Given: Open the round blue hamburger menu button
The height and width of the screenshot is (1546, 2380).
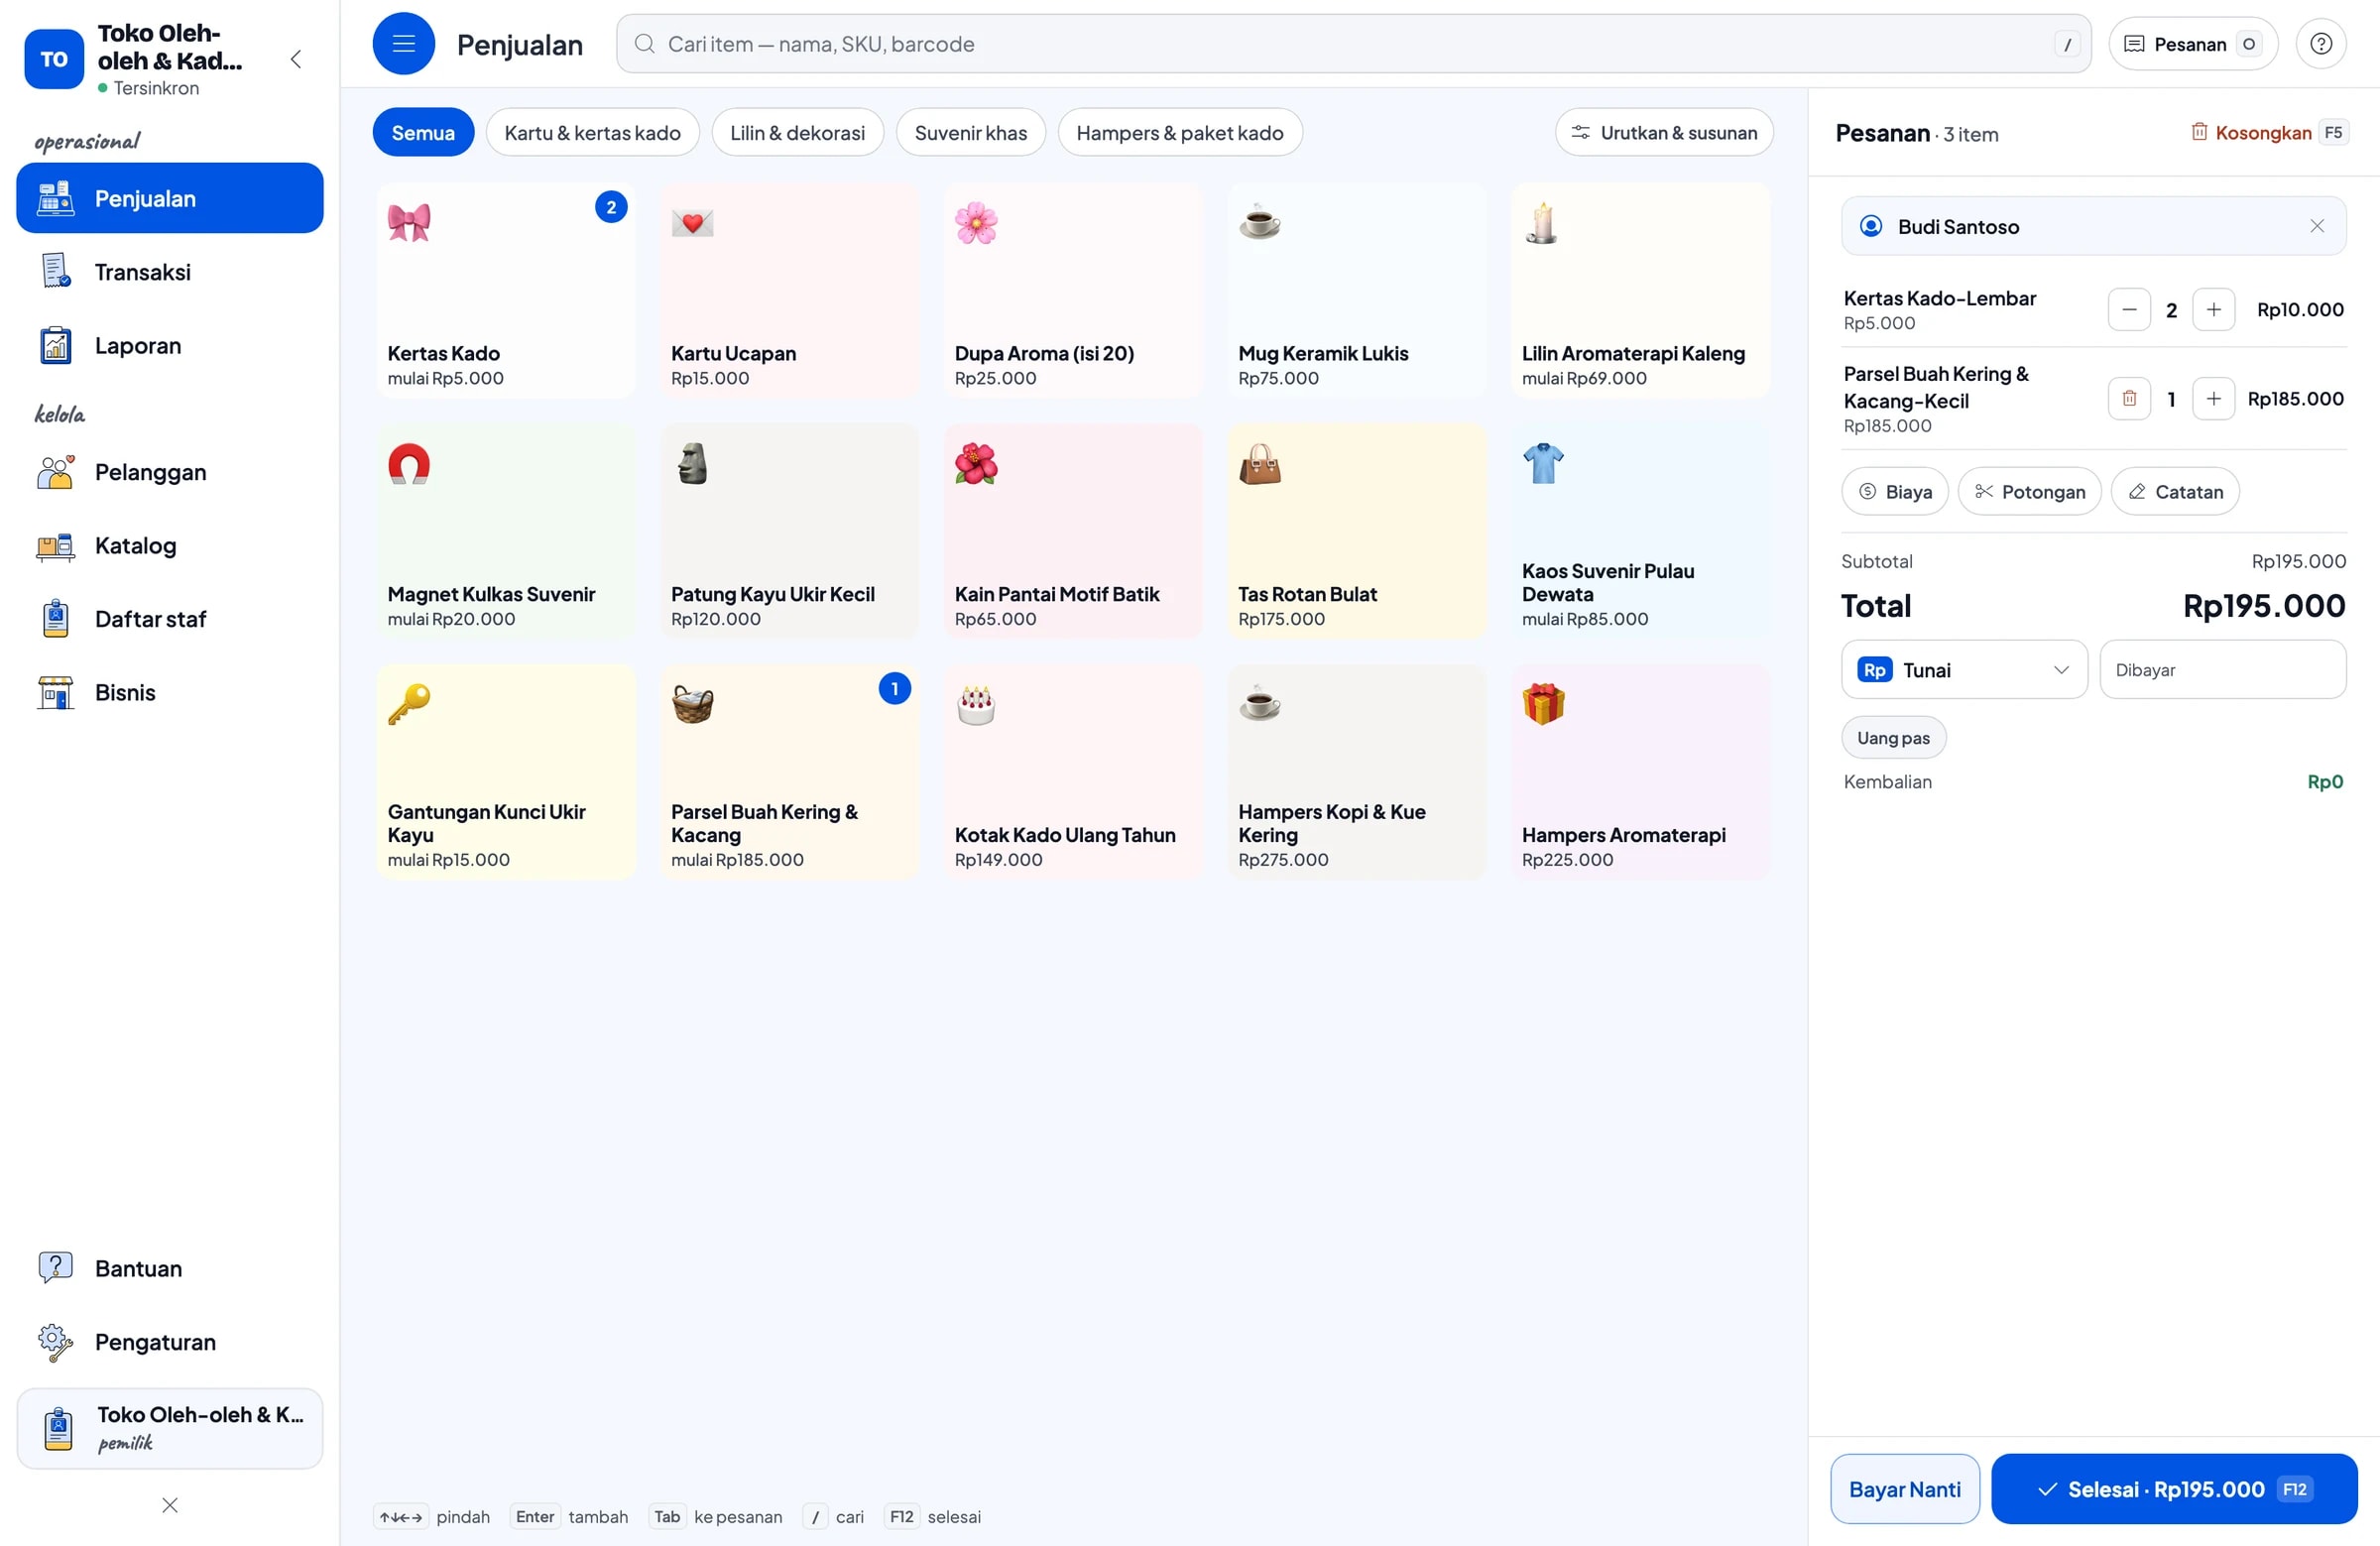Looking at the screenshot, I should (403, 44).
